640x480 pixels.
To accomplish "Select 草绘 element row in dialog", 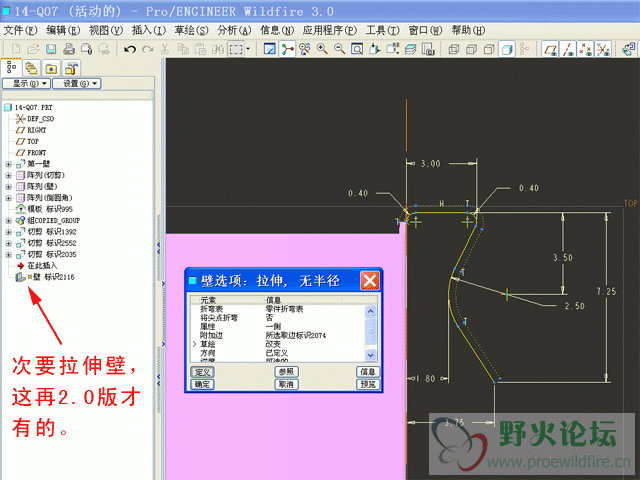I will (x=278, y=344).
